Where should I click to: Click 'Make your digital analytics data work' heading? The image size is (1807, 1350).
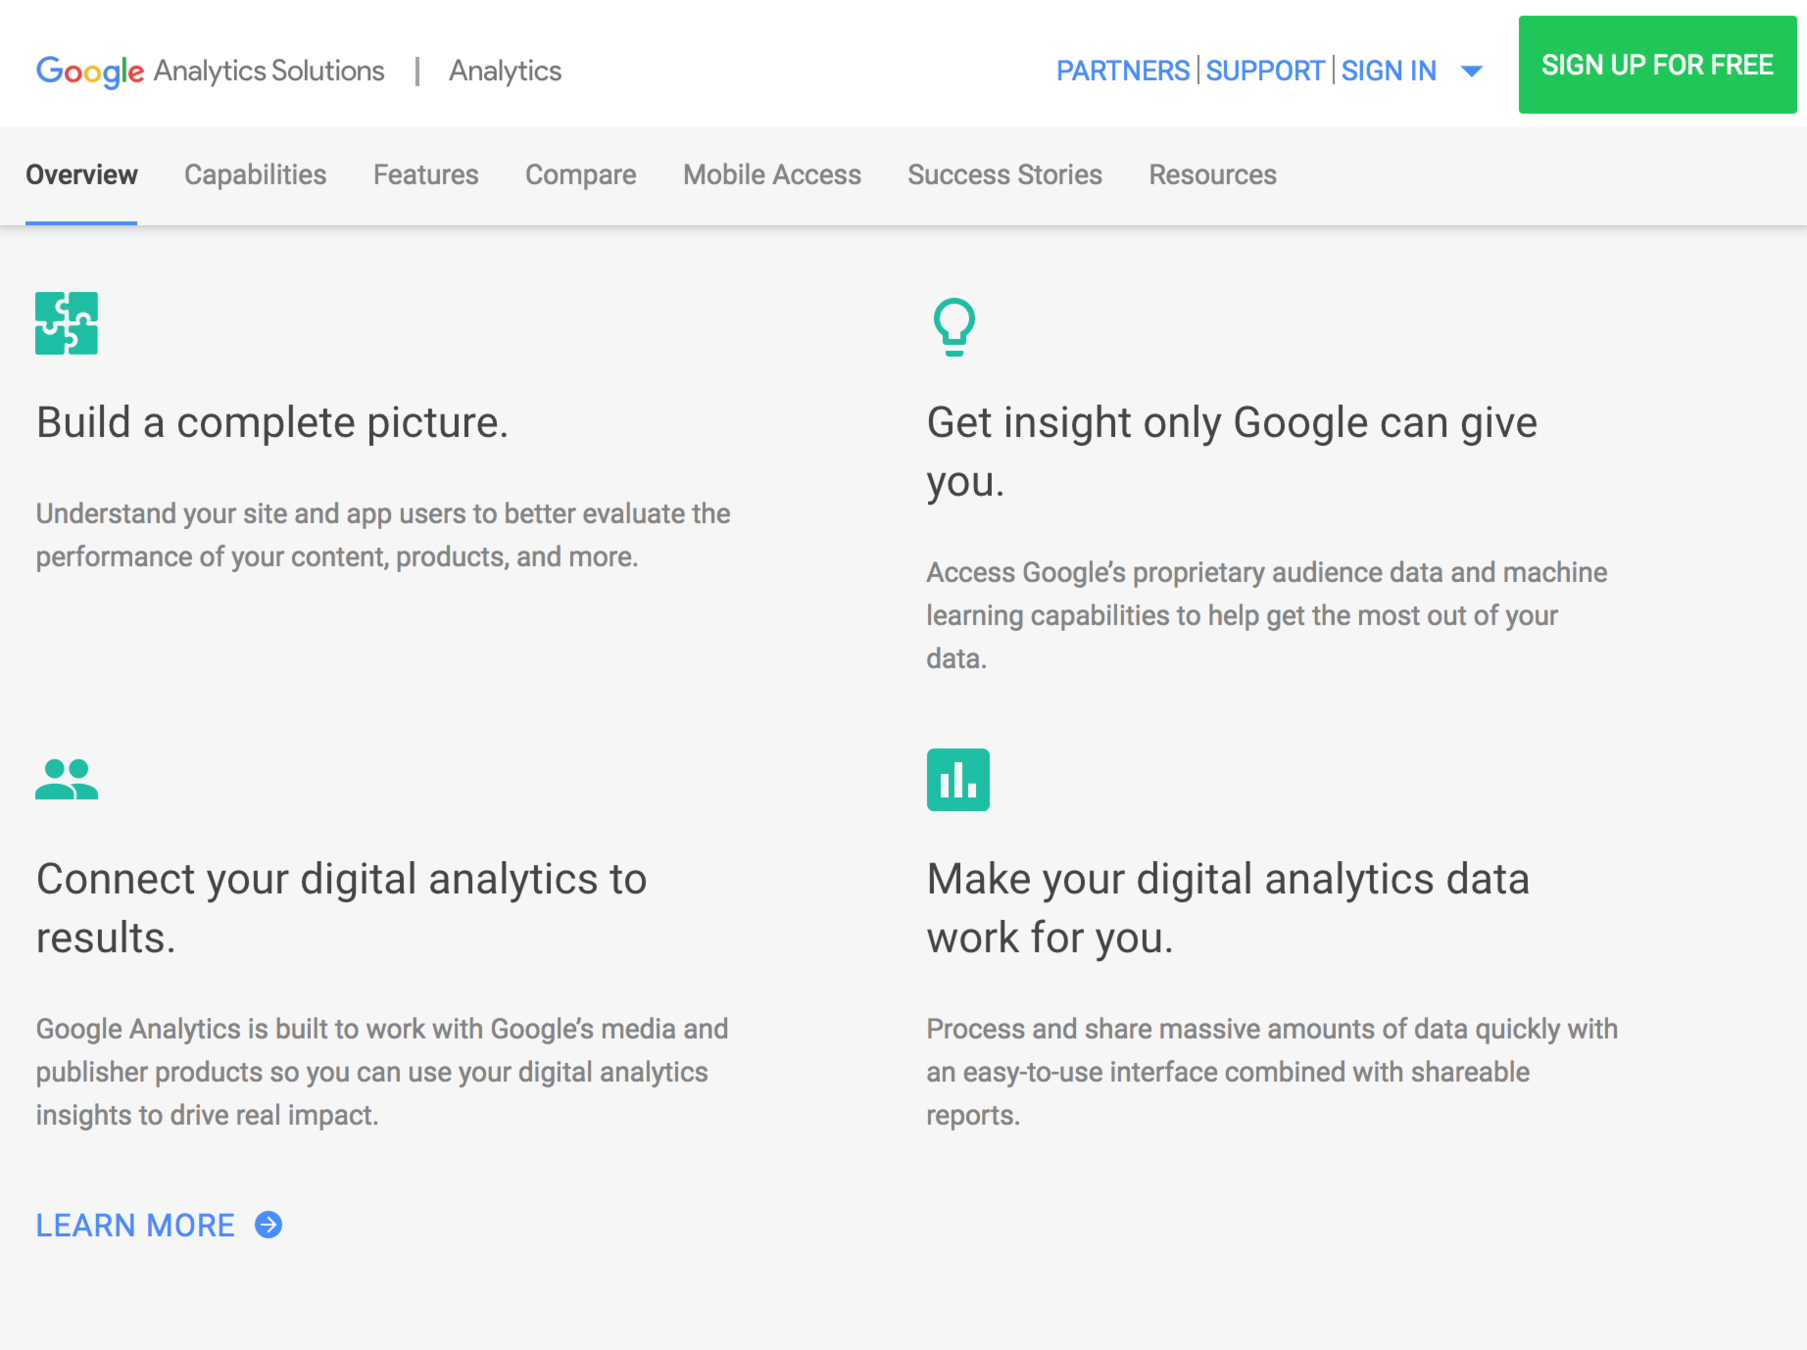(x=1228, y=908)
